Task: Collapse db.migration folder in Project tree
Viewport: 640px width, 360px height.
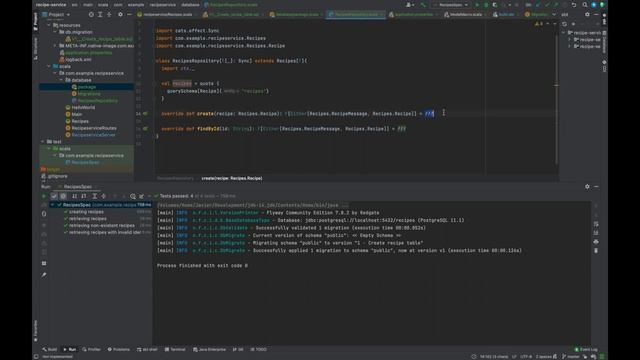Action: coord(55,32)
